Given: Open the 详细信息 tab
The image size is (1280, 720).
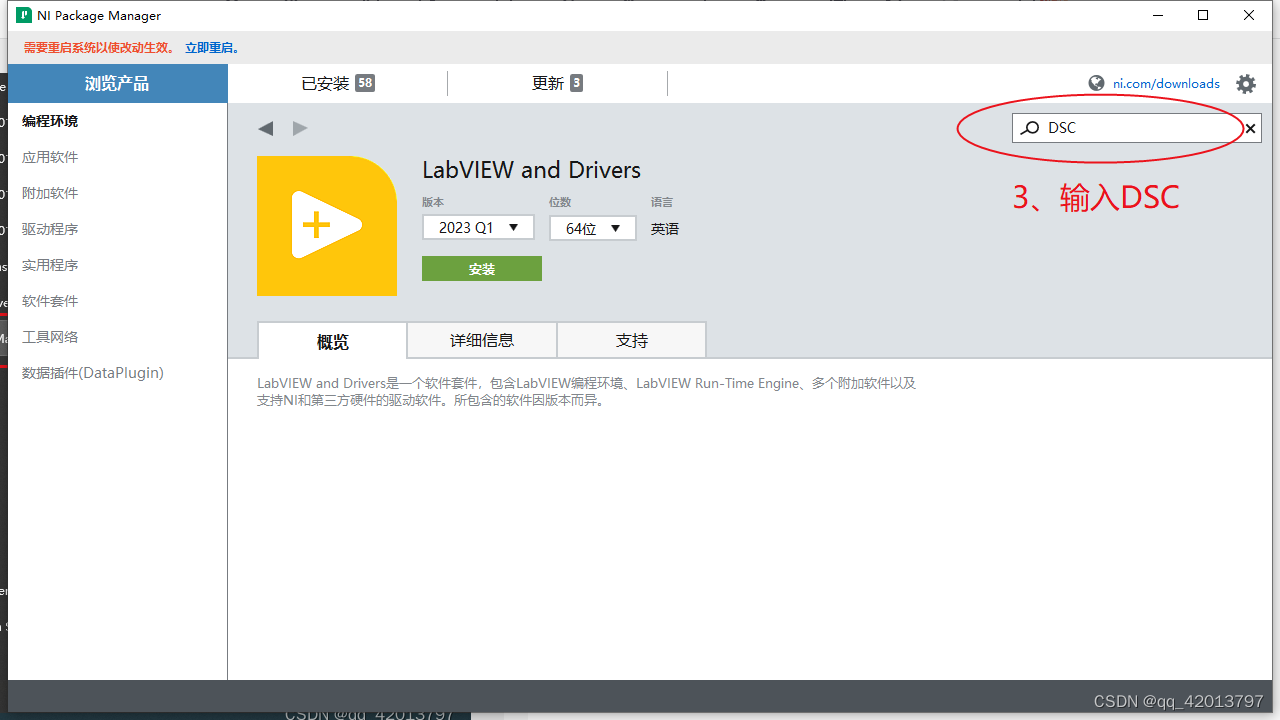Looking at the screenshot, I should [x=481, y=340].
